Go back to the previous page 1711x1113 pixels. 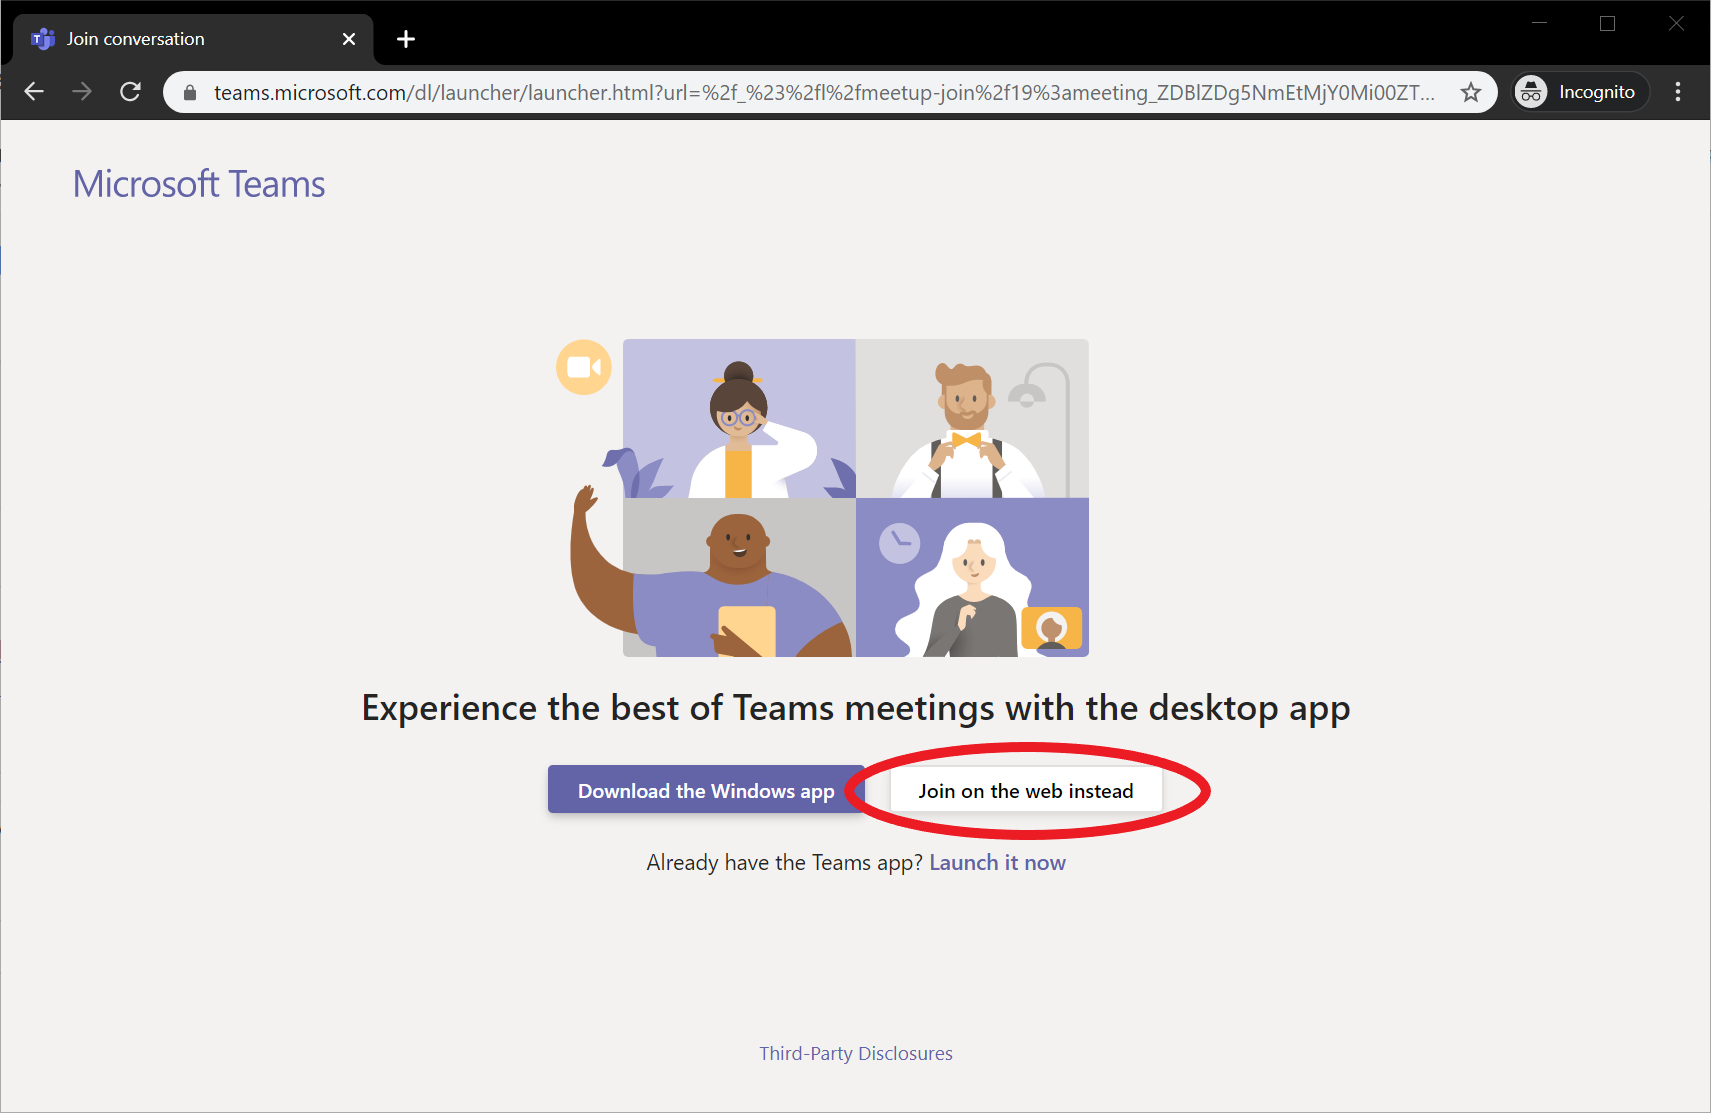34,91
